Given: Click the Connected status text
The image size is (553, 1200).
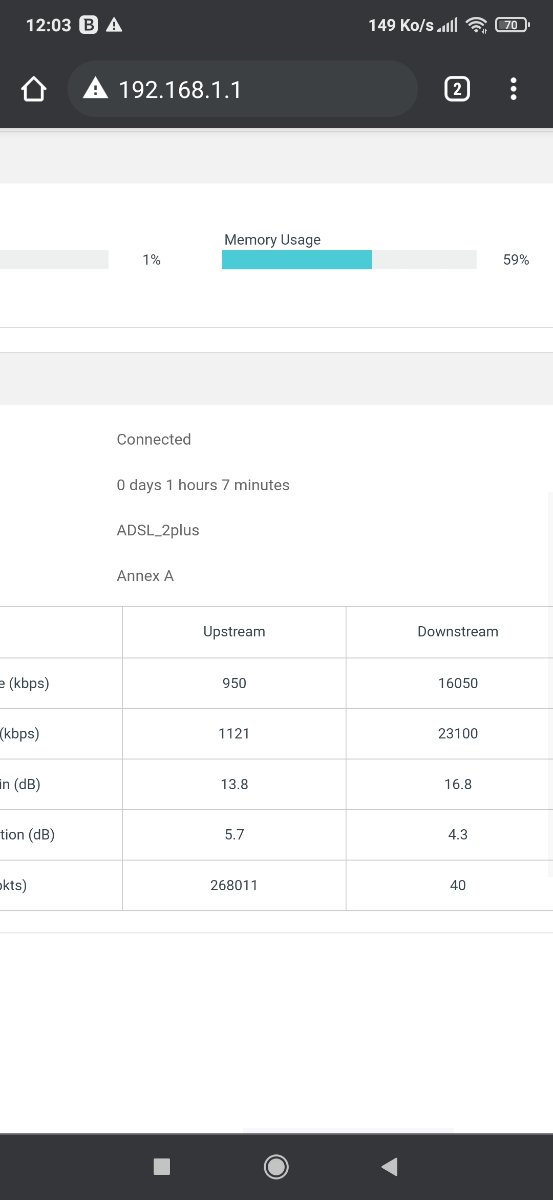Looking at the screenshot, I should (x=154, y=439).
